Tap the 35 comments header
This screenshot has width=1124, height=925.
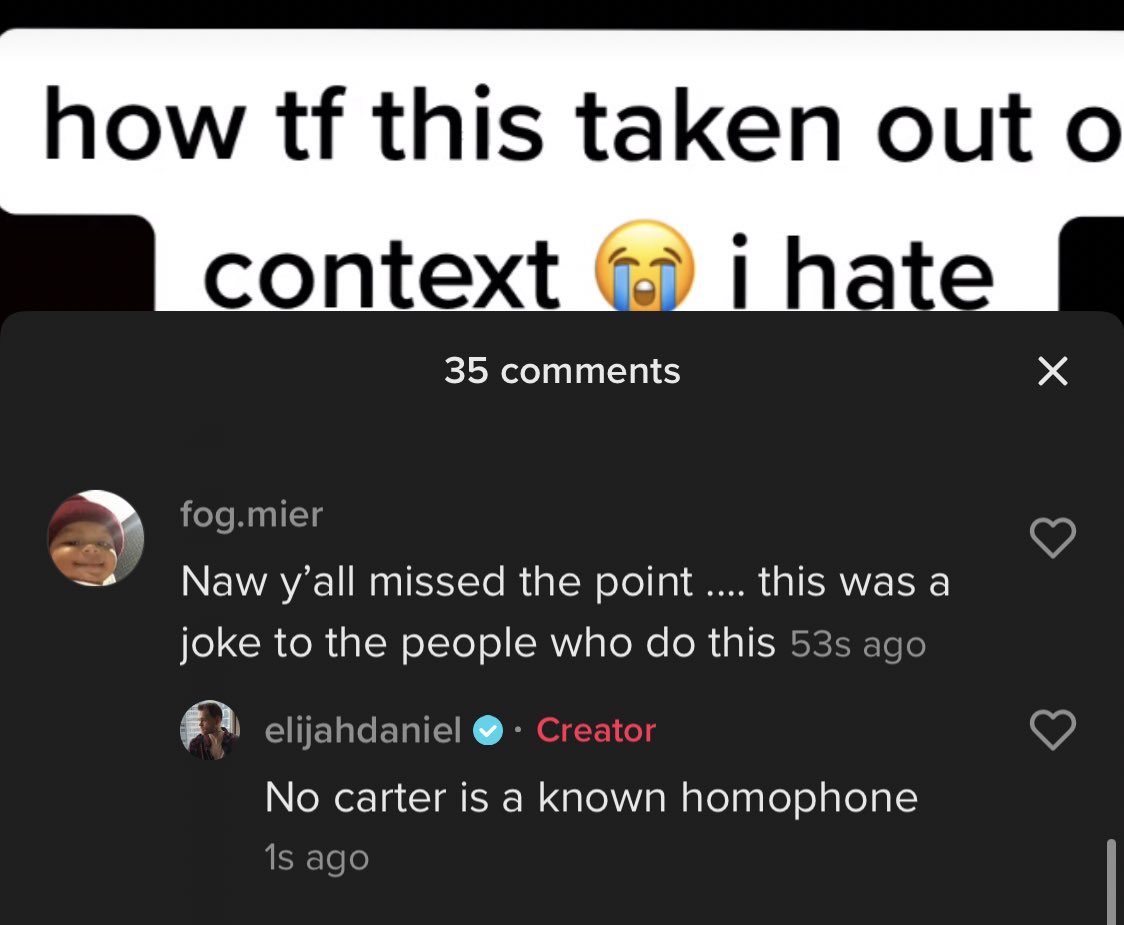(562, 371)
